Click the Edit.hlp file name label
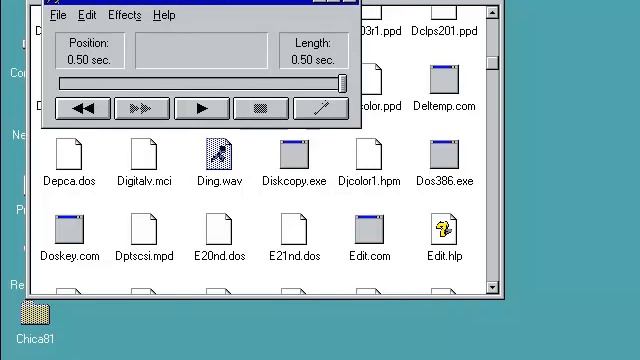This screenshot has width=640, height=360. coord(444,256)
